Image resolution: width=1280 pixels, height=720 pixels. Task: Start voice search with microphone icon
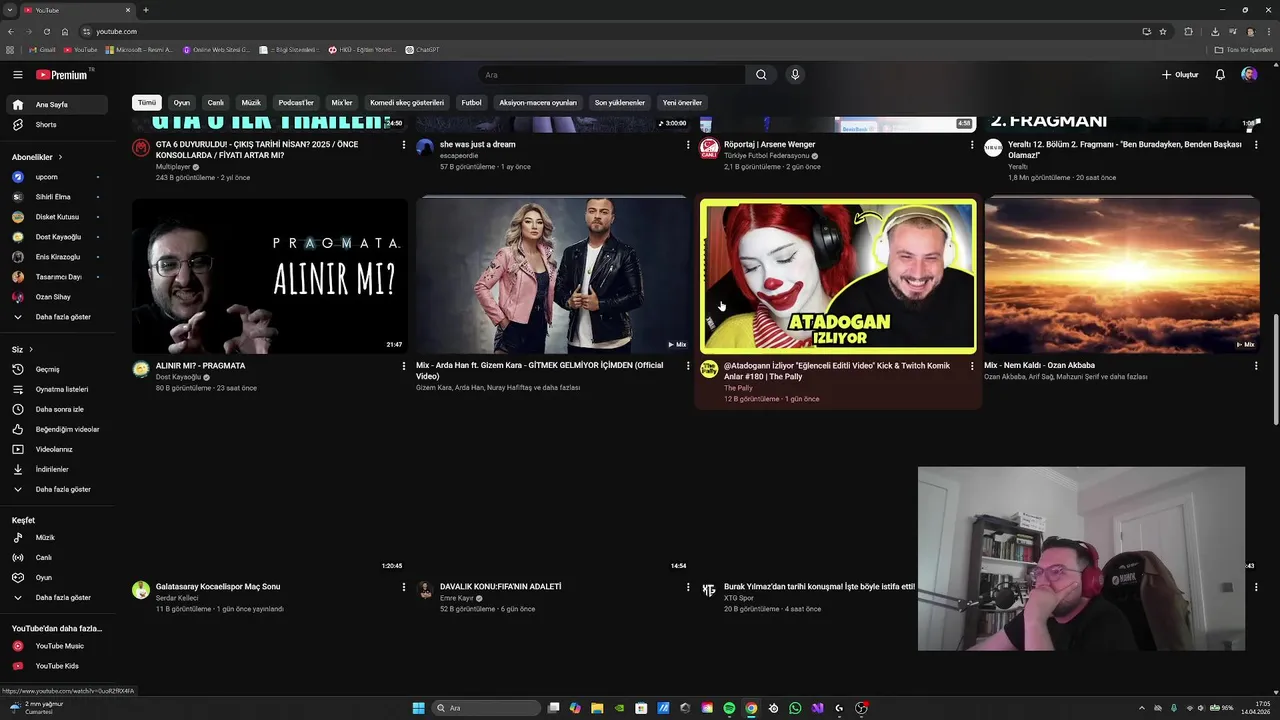[x=795, y=75]
